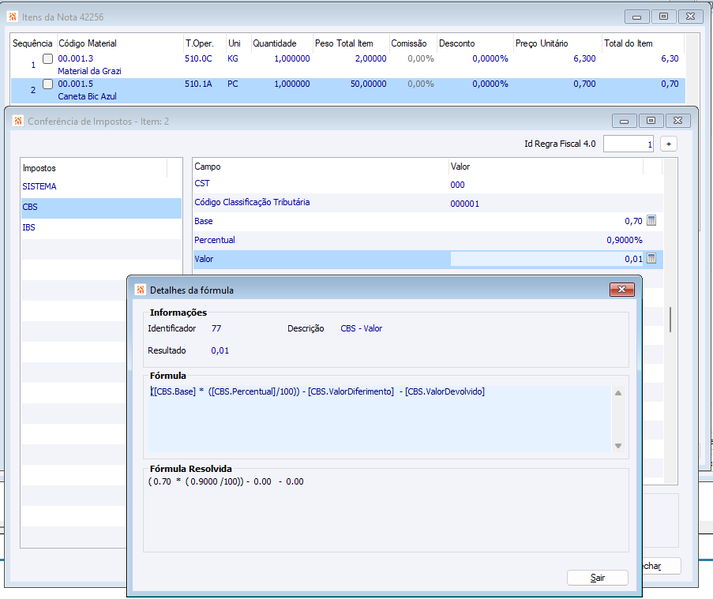This screenshot has height=599, width=713.
Task: Click the Id Regra Fiscal 4.0 input field
Action: (x=628, y=144)
